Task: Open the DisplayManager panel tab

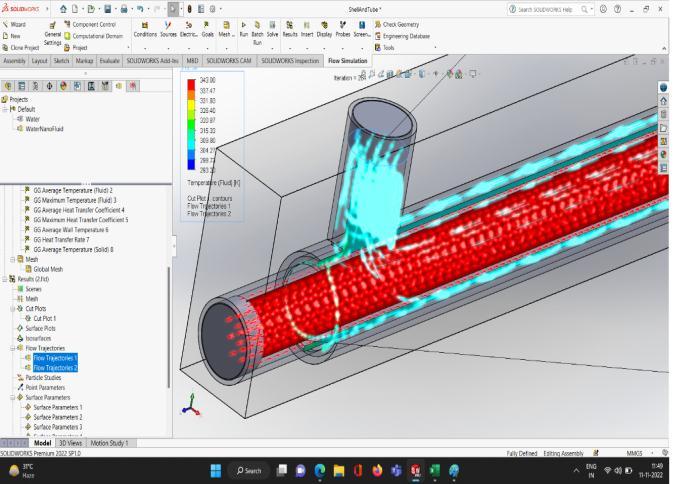Action: pyautogui.click(x=64, y=86)
